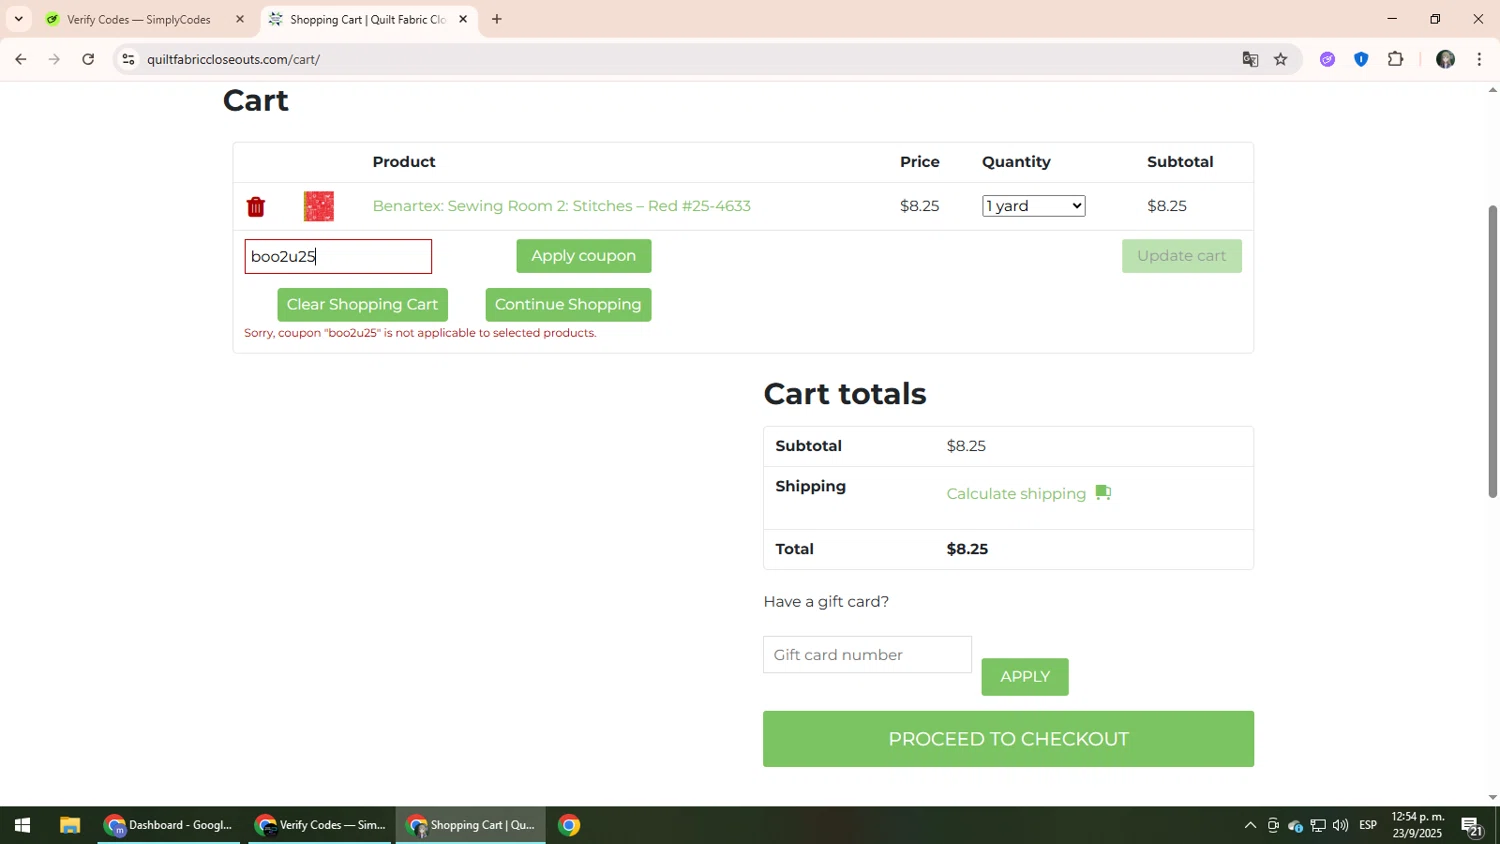This screenshot has width=1500, height=844.
Task: Open the red fabric product thumbnail
Action: click(x=319, y=206)
